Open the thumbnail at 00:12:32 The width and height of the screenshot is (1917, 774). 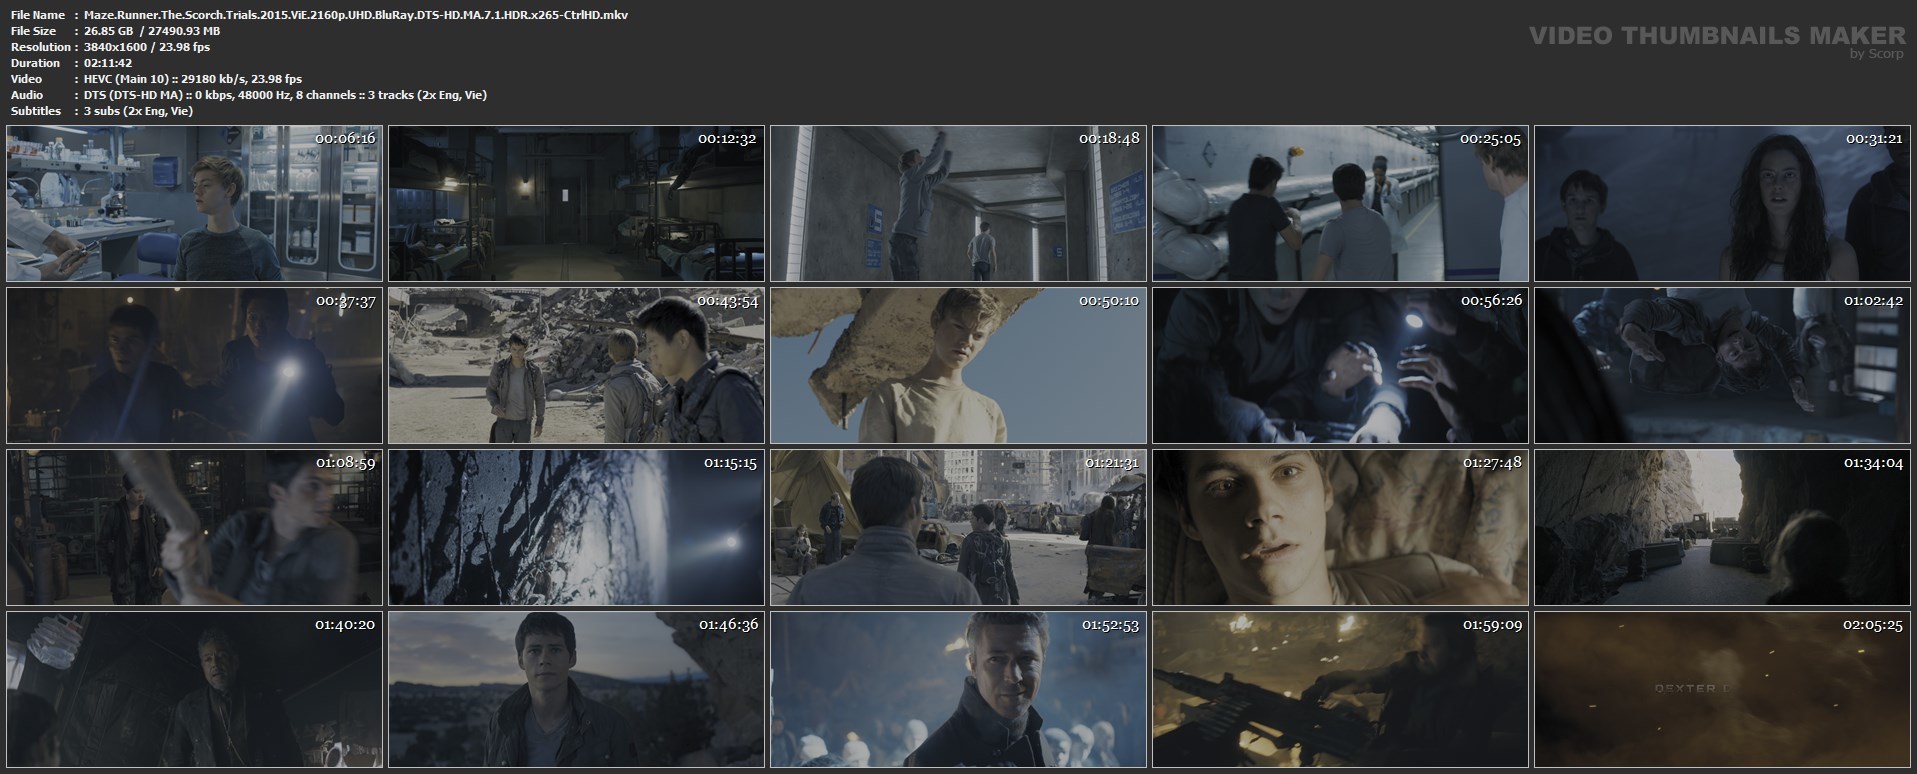pyautogui.click(x=576, y=204)
